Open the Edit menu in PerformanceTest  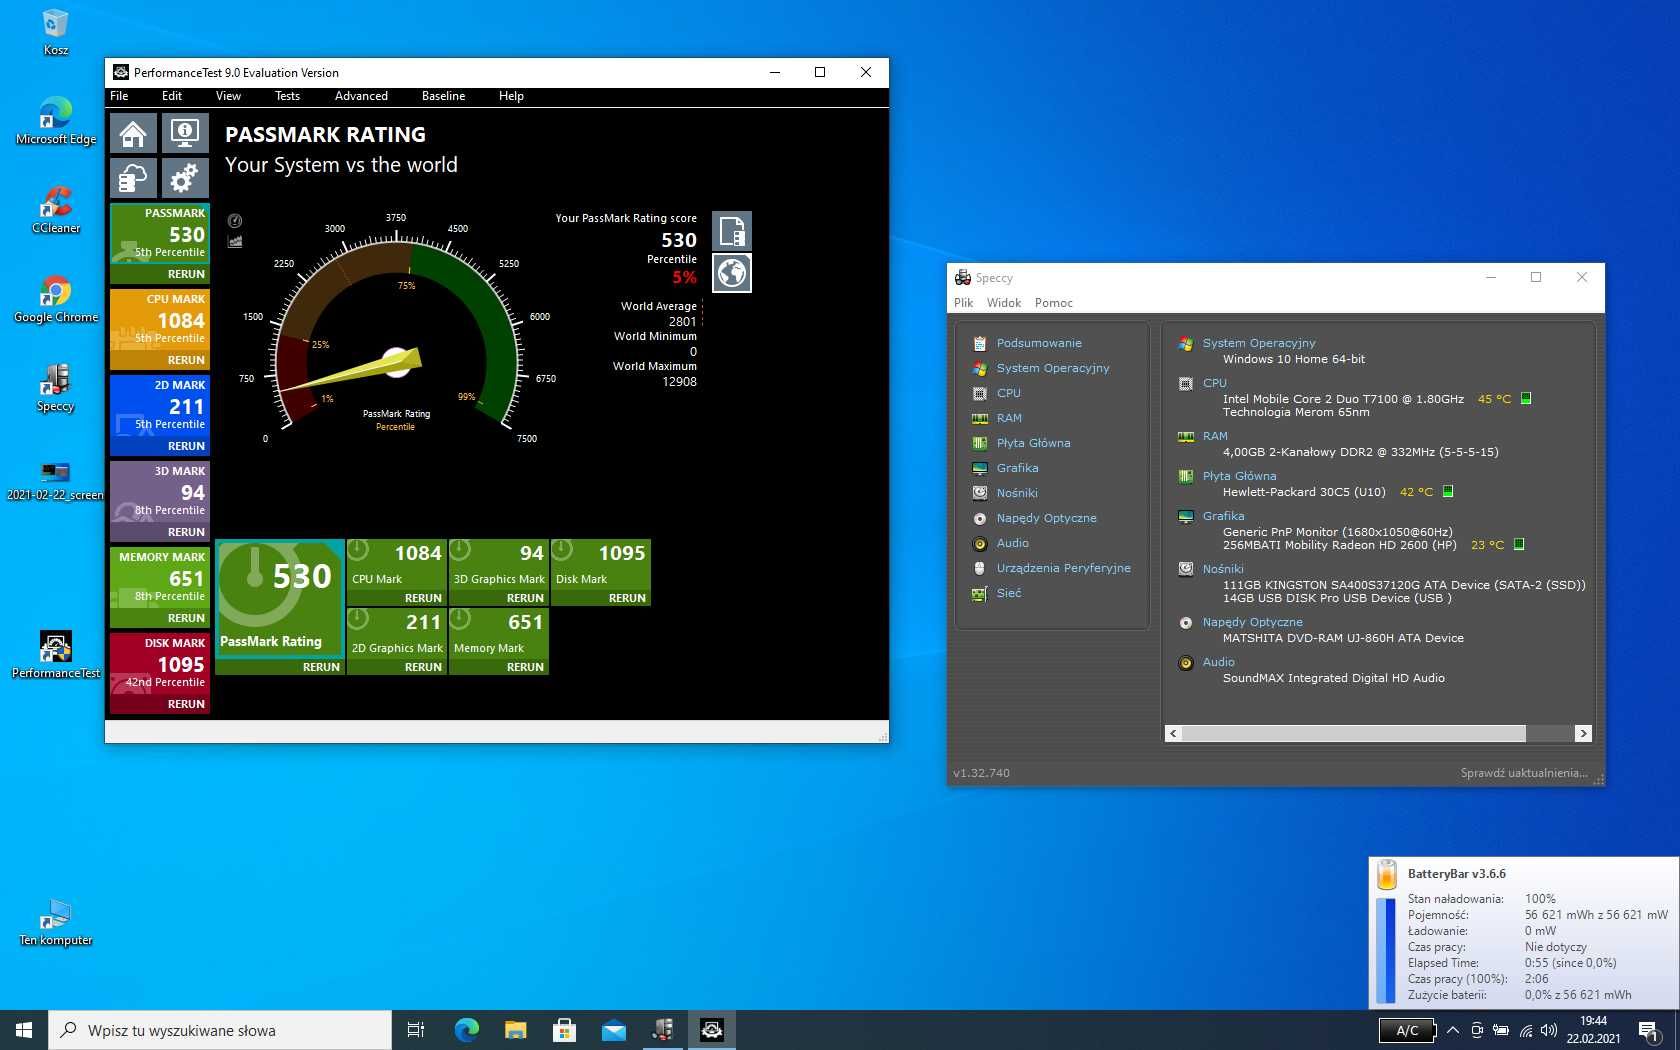click(x=172, y=96)
